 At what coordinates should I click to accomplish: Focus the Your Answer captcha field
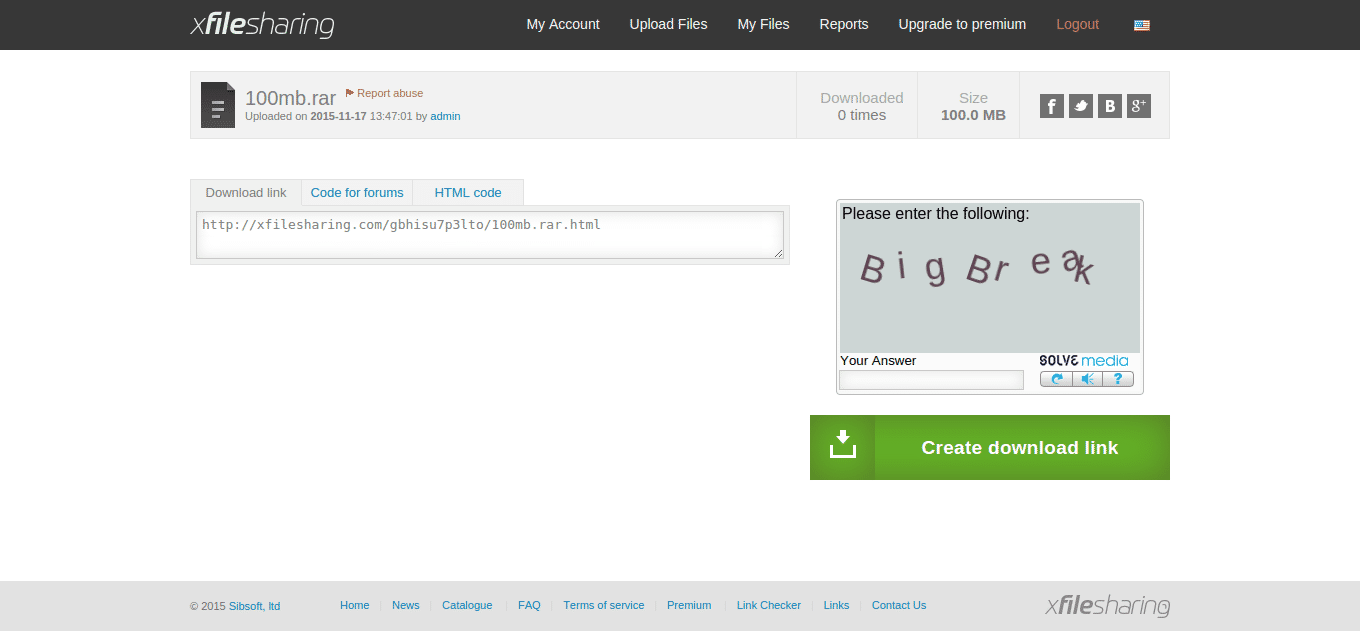[x=931, y=380]
